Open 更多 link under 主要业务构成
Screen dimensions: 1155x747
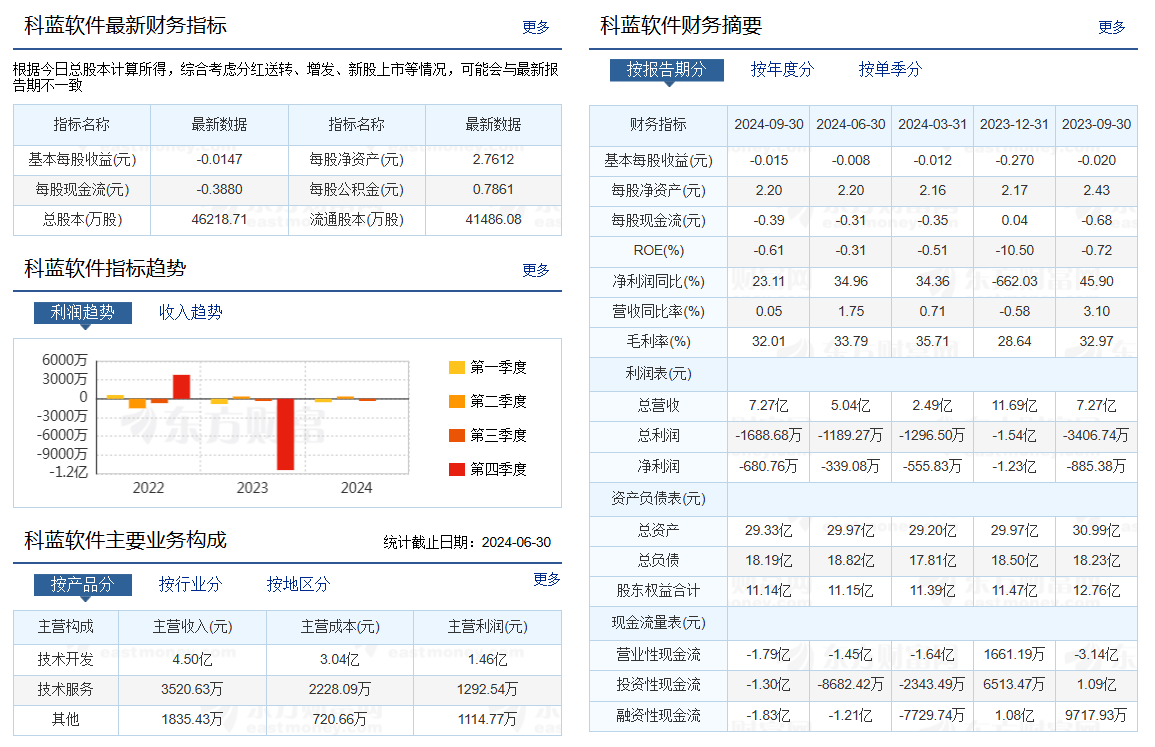pos(547,580)
